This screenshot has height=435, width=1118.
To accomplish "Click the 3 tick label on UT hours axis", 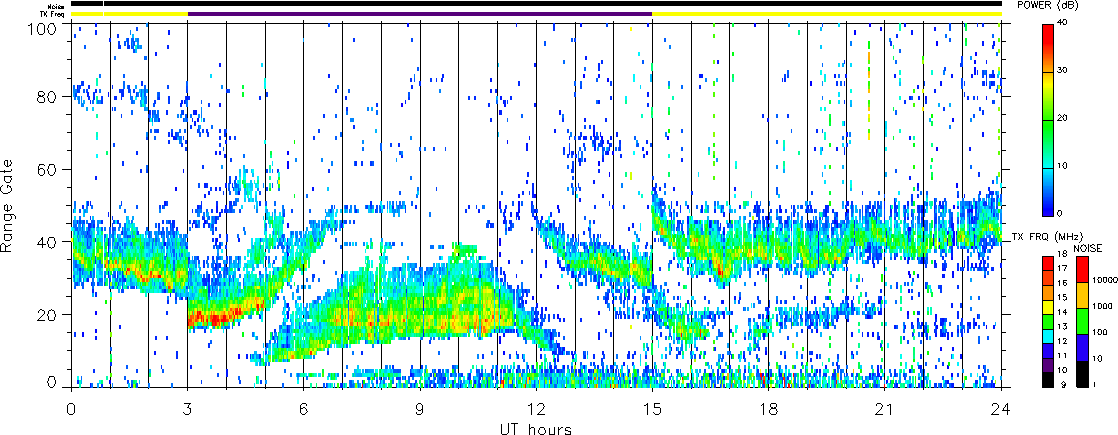I will coord(188,409).
